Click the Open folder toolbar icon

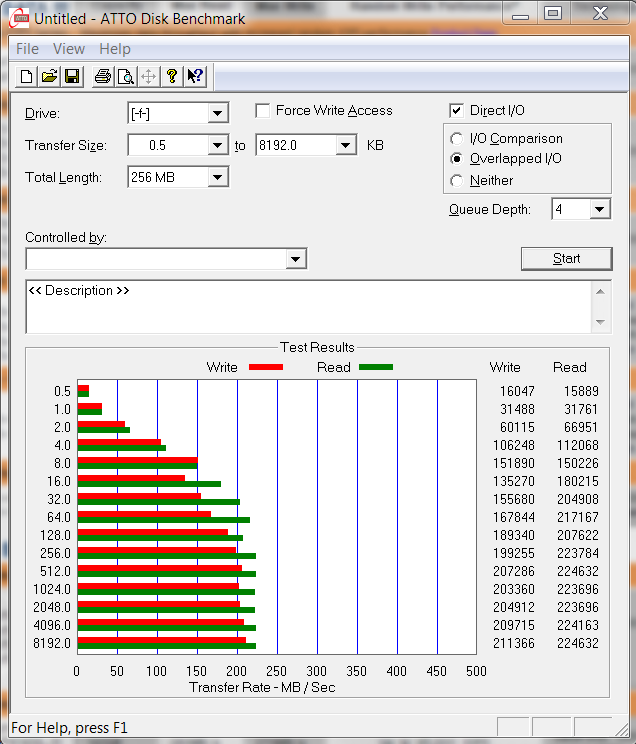point(49,76)
